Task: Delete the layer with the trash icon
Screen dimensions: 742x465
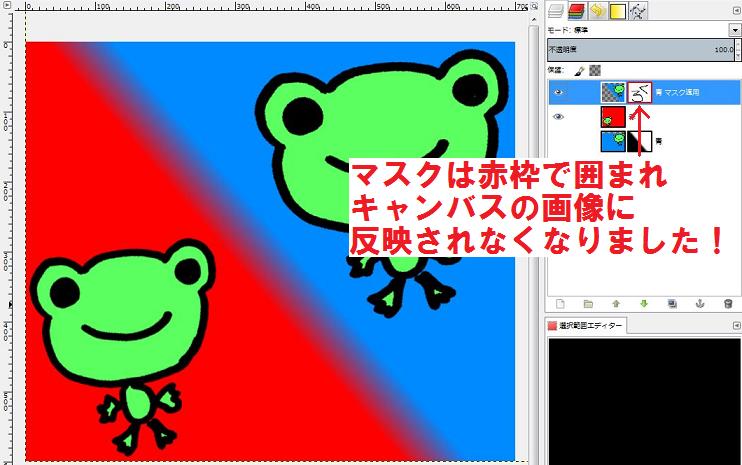Action: coord(728,304)
